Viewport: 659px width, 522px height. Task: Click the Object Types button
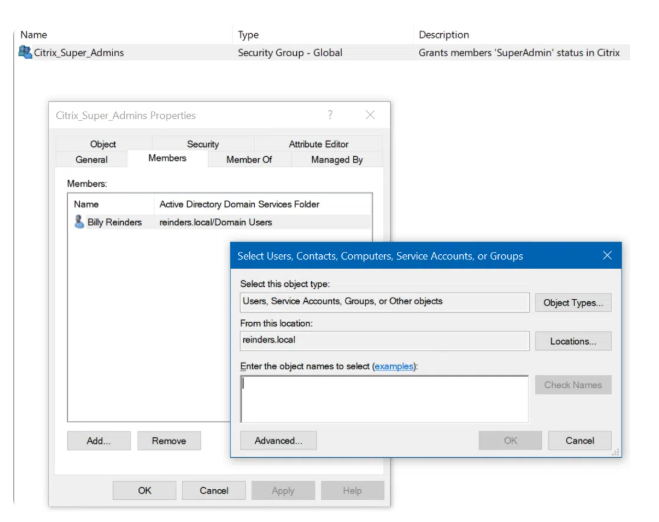(x=572, y=303)
